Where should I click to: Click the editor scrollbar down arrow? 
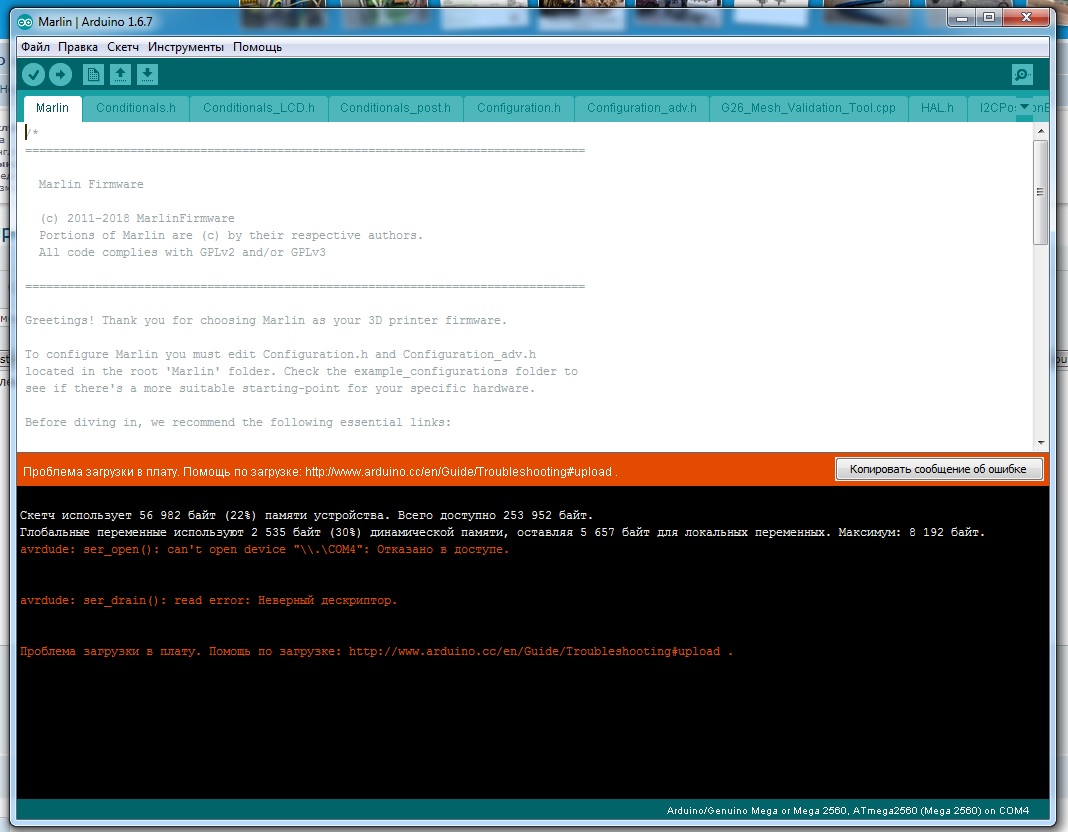[1040, 443]
